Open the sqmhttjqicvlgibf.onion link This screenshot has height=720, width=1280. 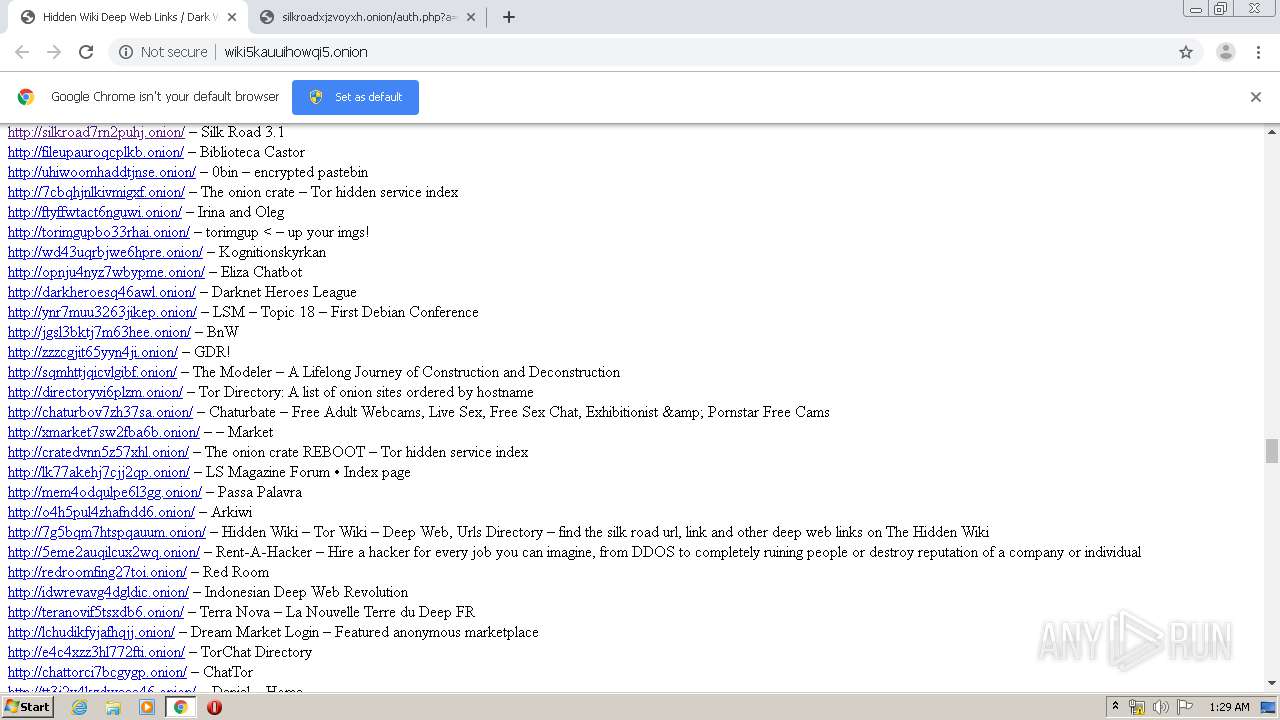[x=92, y=372]
